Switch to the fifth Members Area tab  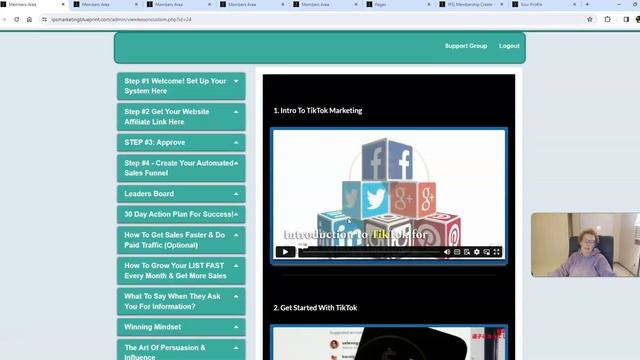coord(325,4)
